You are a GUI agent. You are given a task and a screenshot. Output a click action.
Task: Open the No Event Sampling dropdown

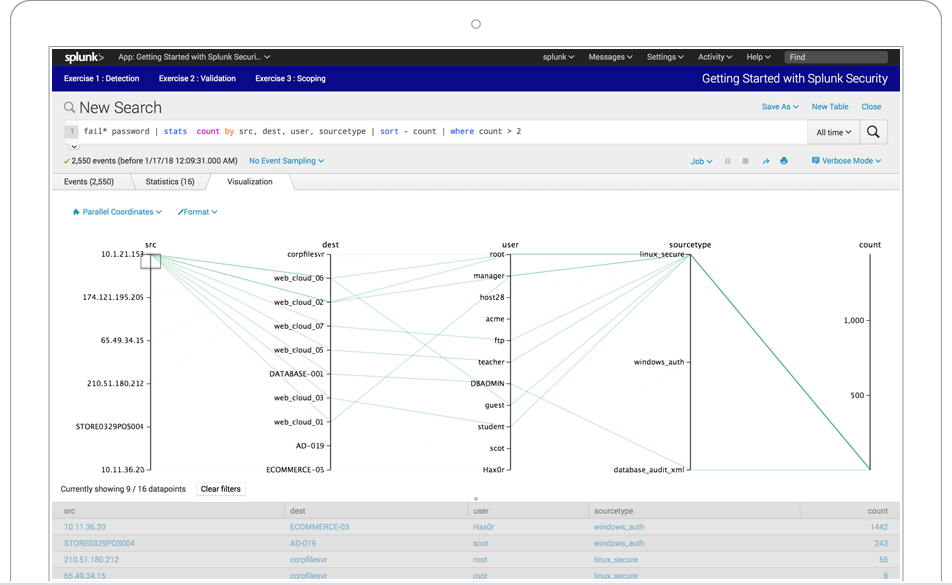(287, 161)
